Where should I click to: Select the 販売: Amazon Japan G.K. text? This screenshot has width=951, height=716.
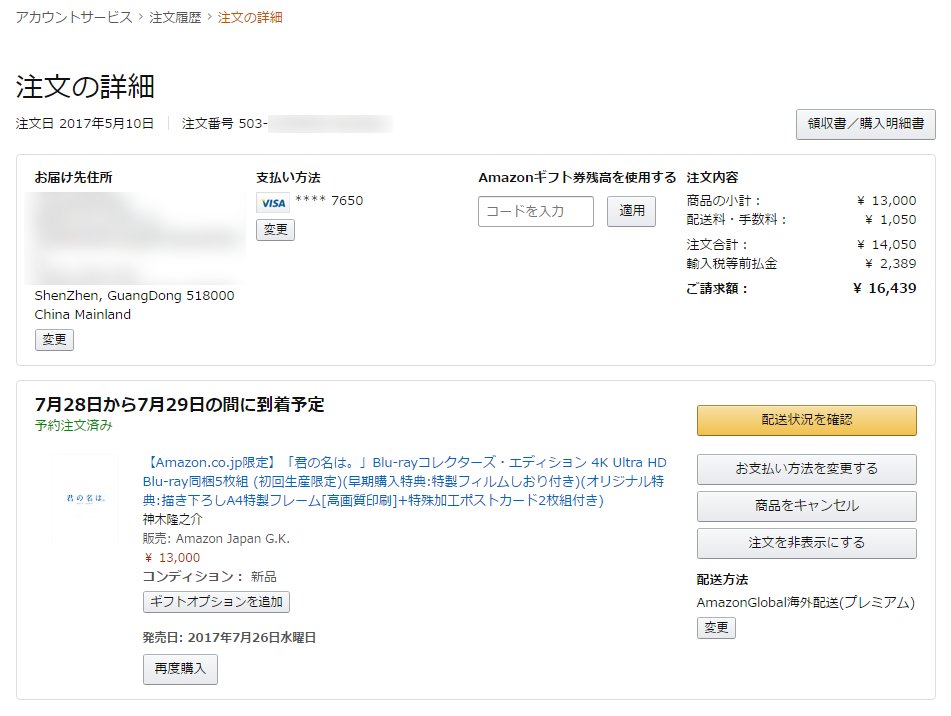(x=216, y=538)
